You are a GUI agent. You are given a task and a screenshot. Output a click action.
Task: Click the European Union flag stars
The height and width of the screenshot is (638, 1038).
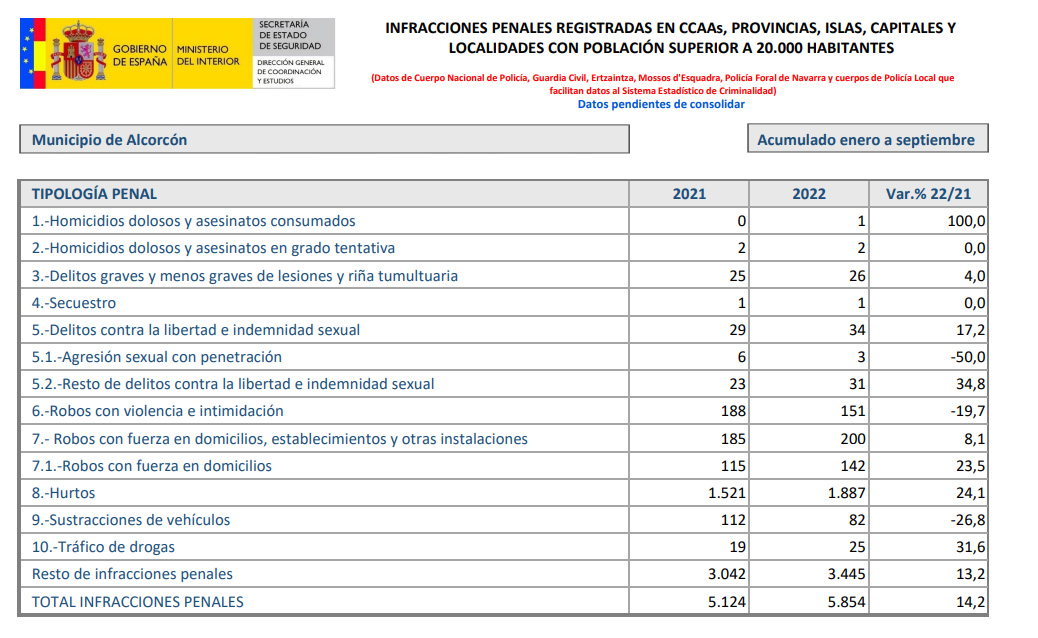tap(28, 54)
